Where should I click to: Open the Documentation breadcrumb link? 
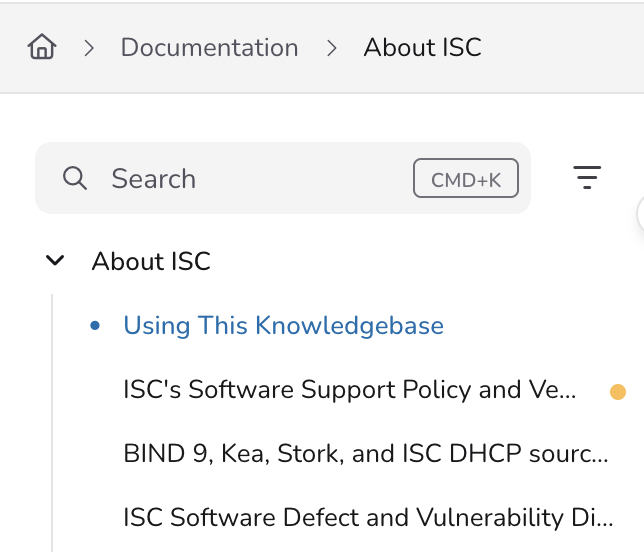pyautogui.click(x=209, y=47)
